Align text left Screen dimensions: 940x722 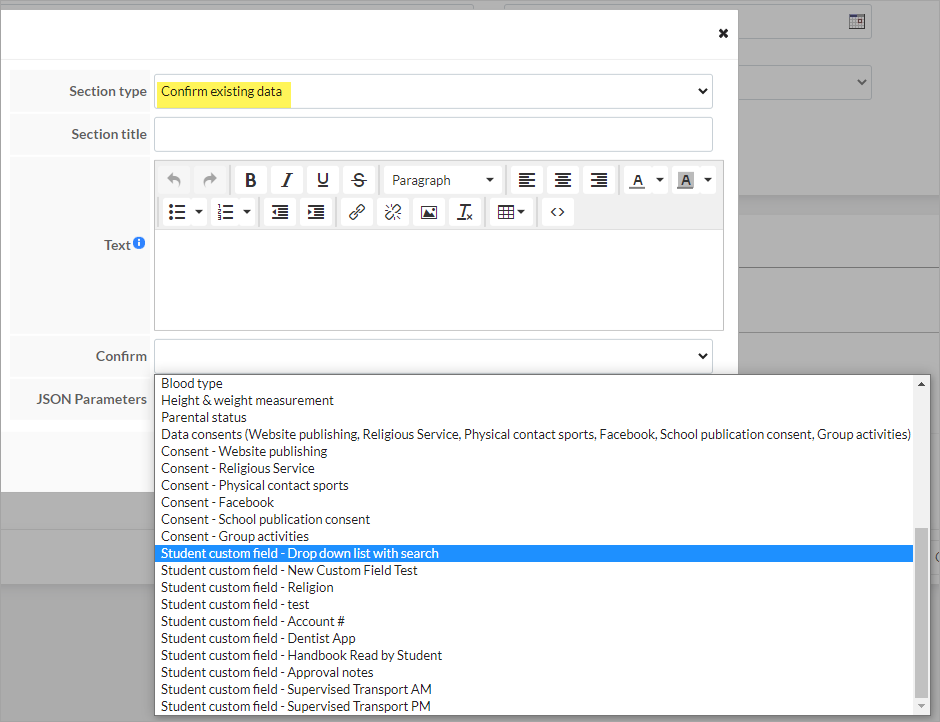pos(527,180)
